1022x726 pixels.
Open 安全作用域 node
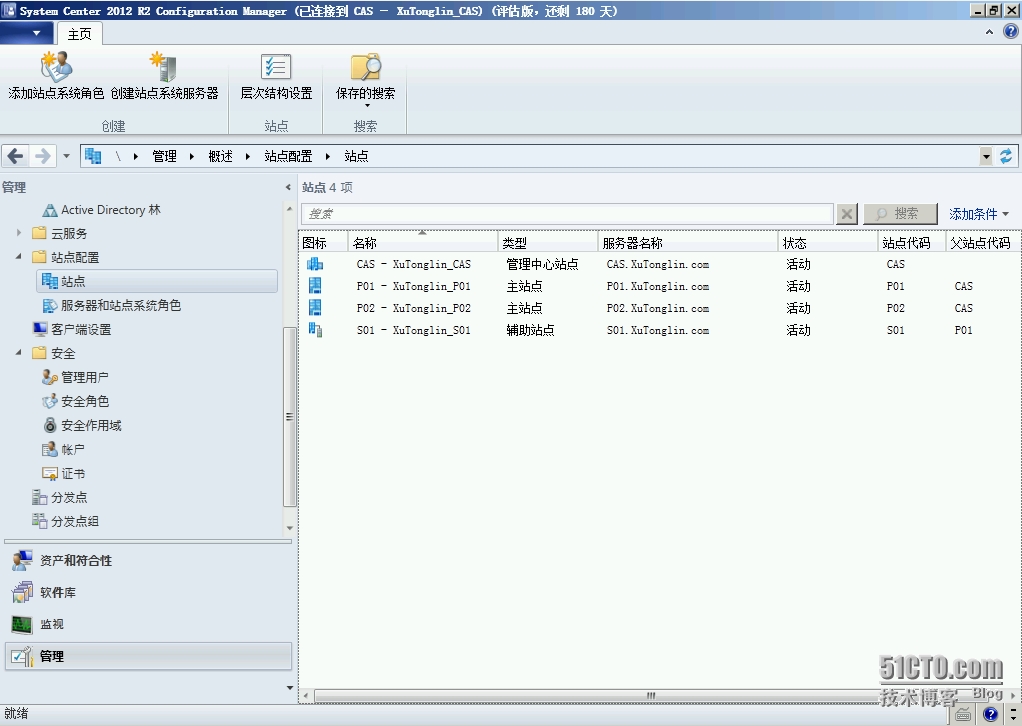(x=81, y=426)
